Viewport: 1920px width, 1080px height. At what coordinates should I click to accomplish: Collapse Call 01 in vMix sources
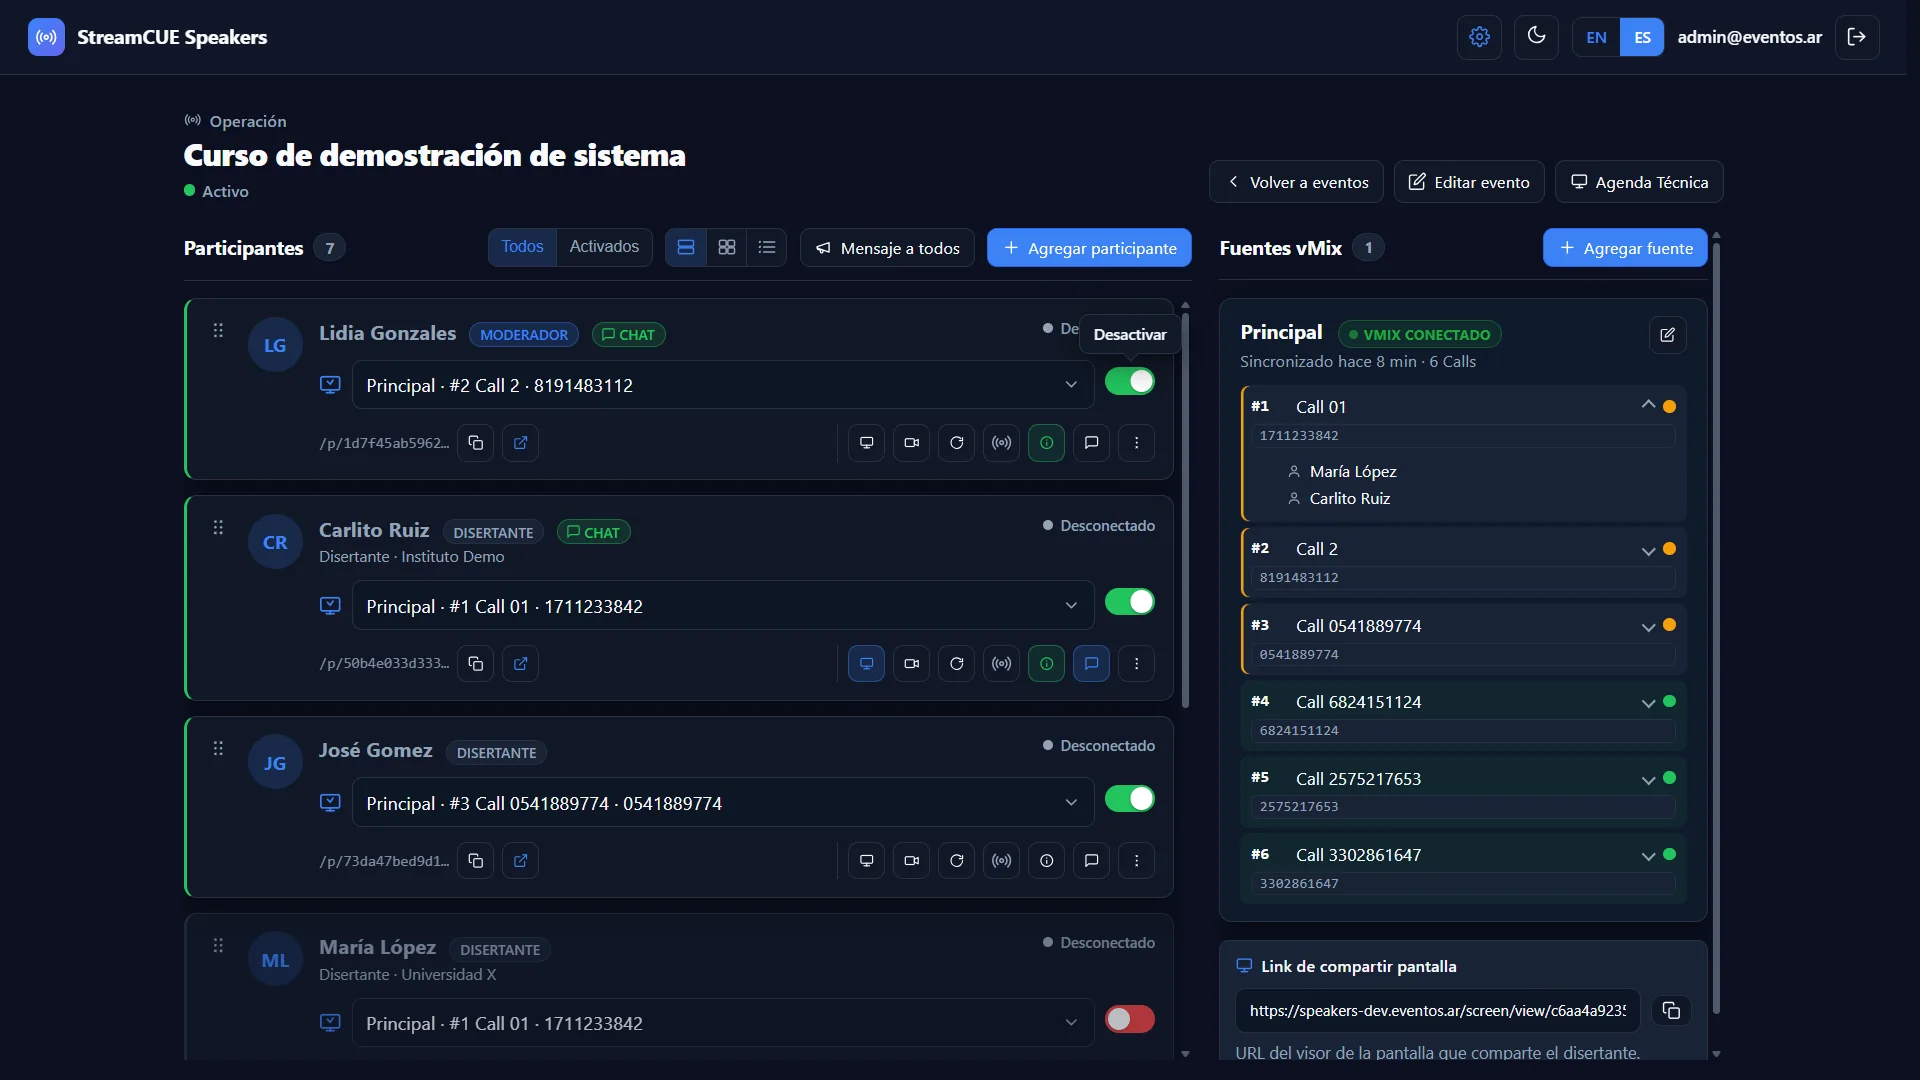[1648, 405]
